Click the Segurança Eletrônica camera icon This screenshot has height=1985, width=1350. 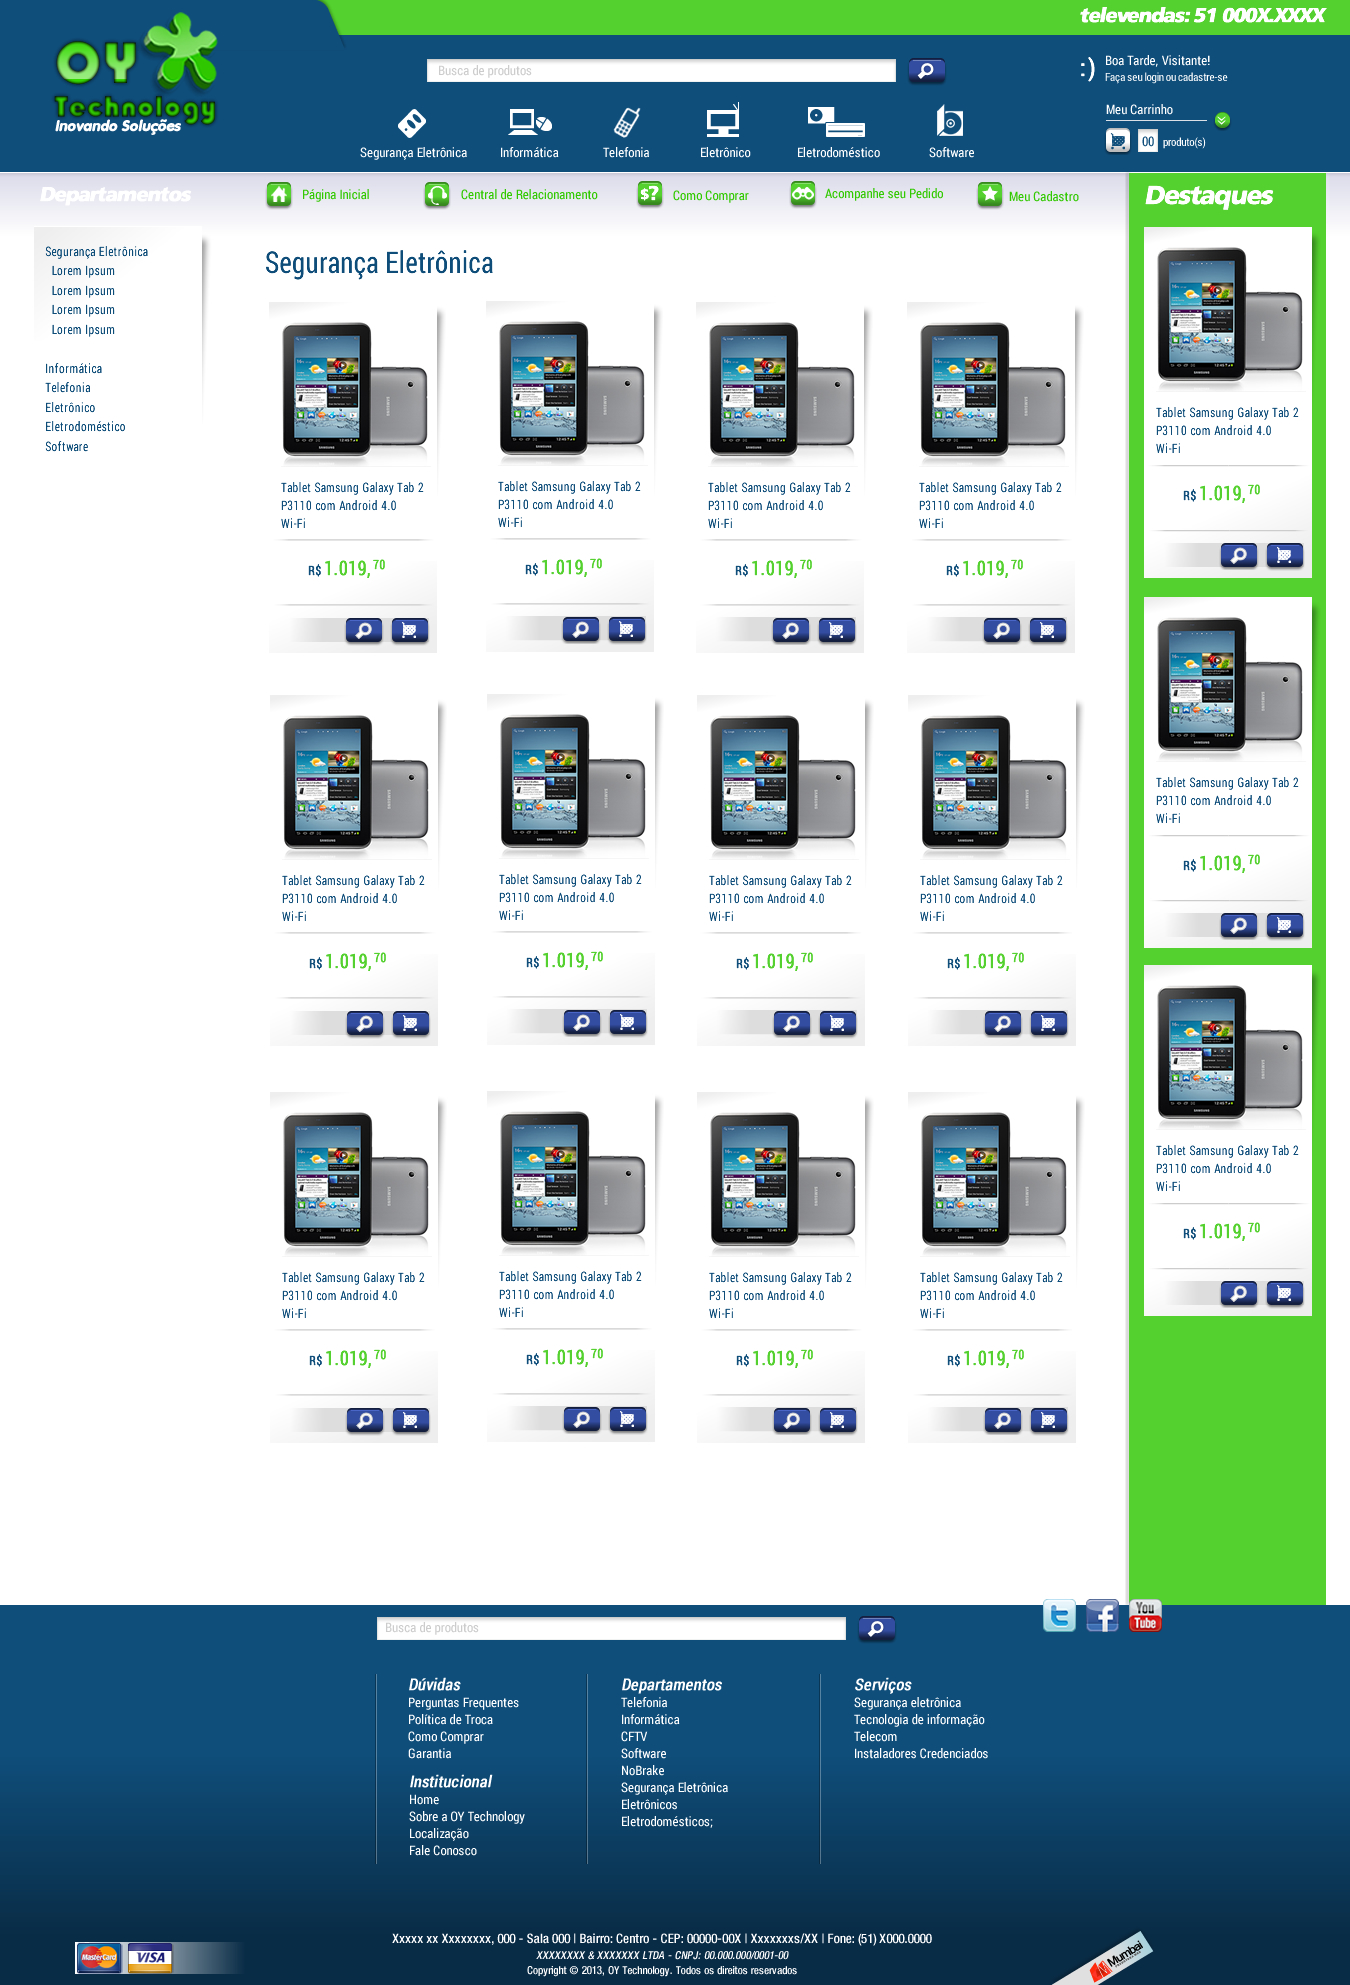[x=411, y=123]
